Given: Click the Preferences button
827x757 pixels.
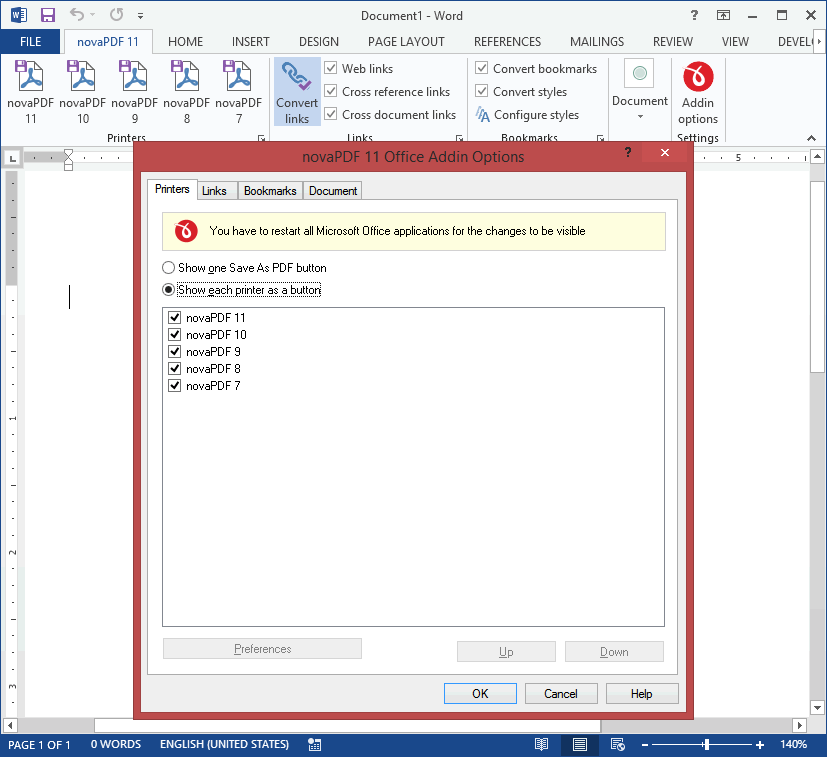Looking at the screenshot, I should (x=262, y=649).
